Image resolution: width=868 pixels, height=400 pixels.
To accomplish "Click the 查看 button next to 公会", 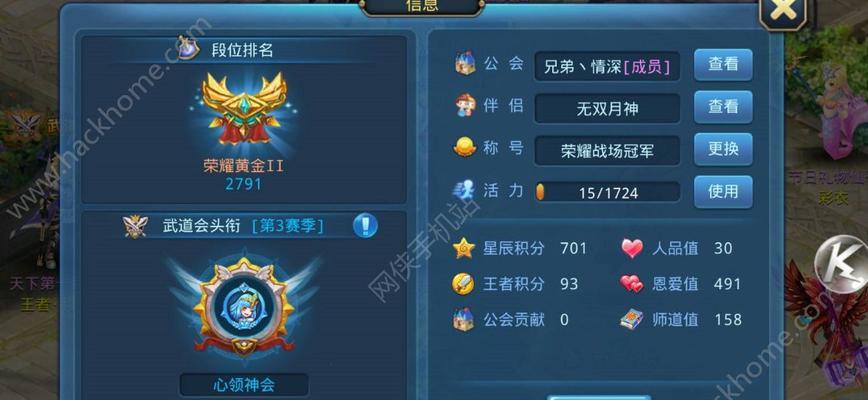I will (723, 65).
